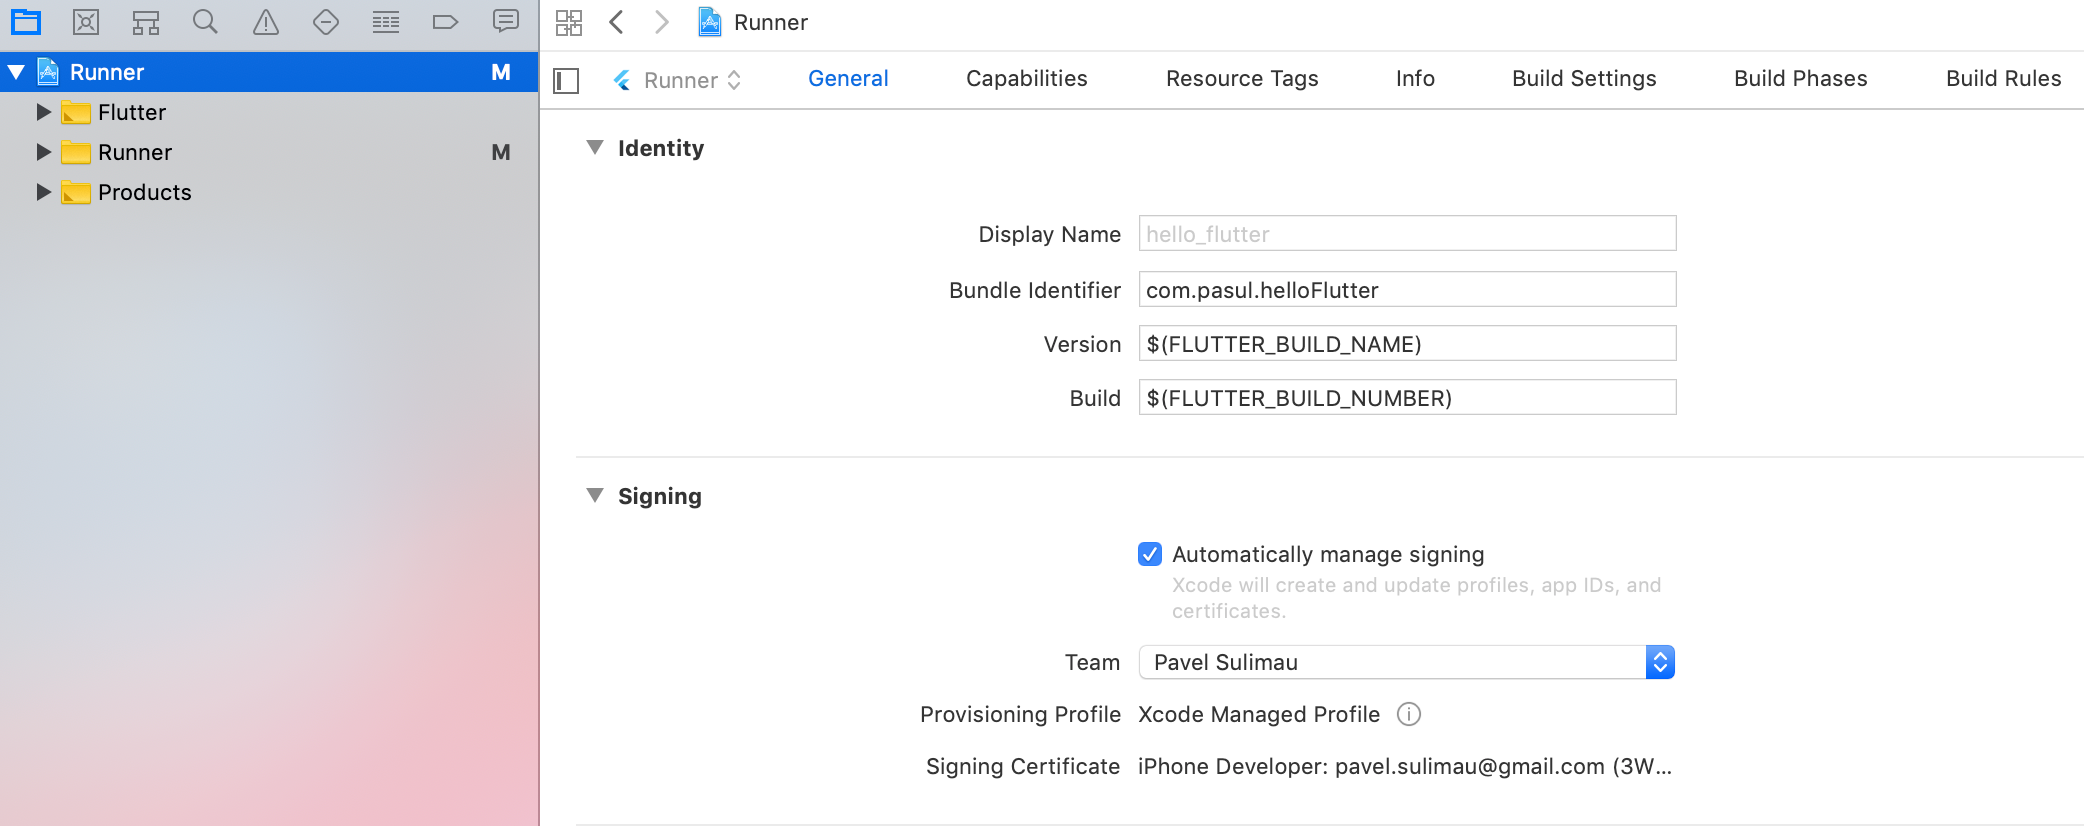Image resolution: width=2084 pixels, height=826 pixels.
Task: Open the related items grid menu
Action: point(569,22)
